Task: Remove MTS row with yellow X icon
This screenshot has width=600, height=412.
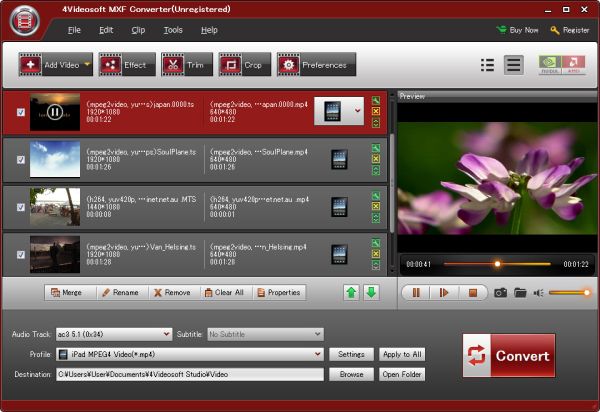Action: [x=376, y=207]
